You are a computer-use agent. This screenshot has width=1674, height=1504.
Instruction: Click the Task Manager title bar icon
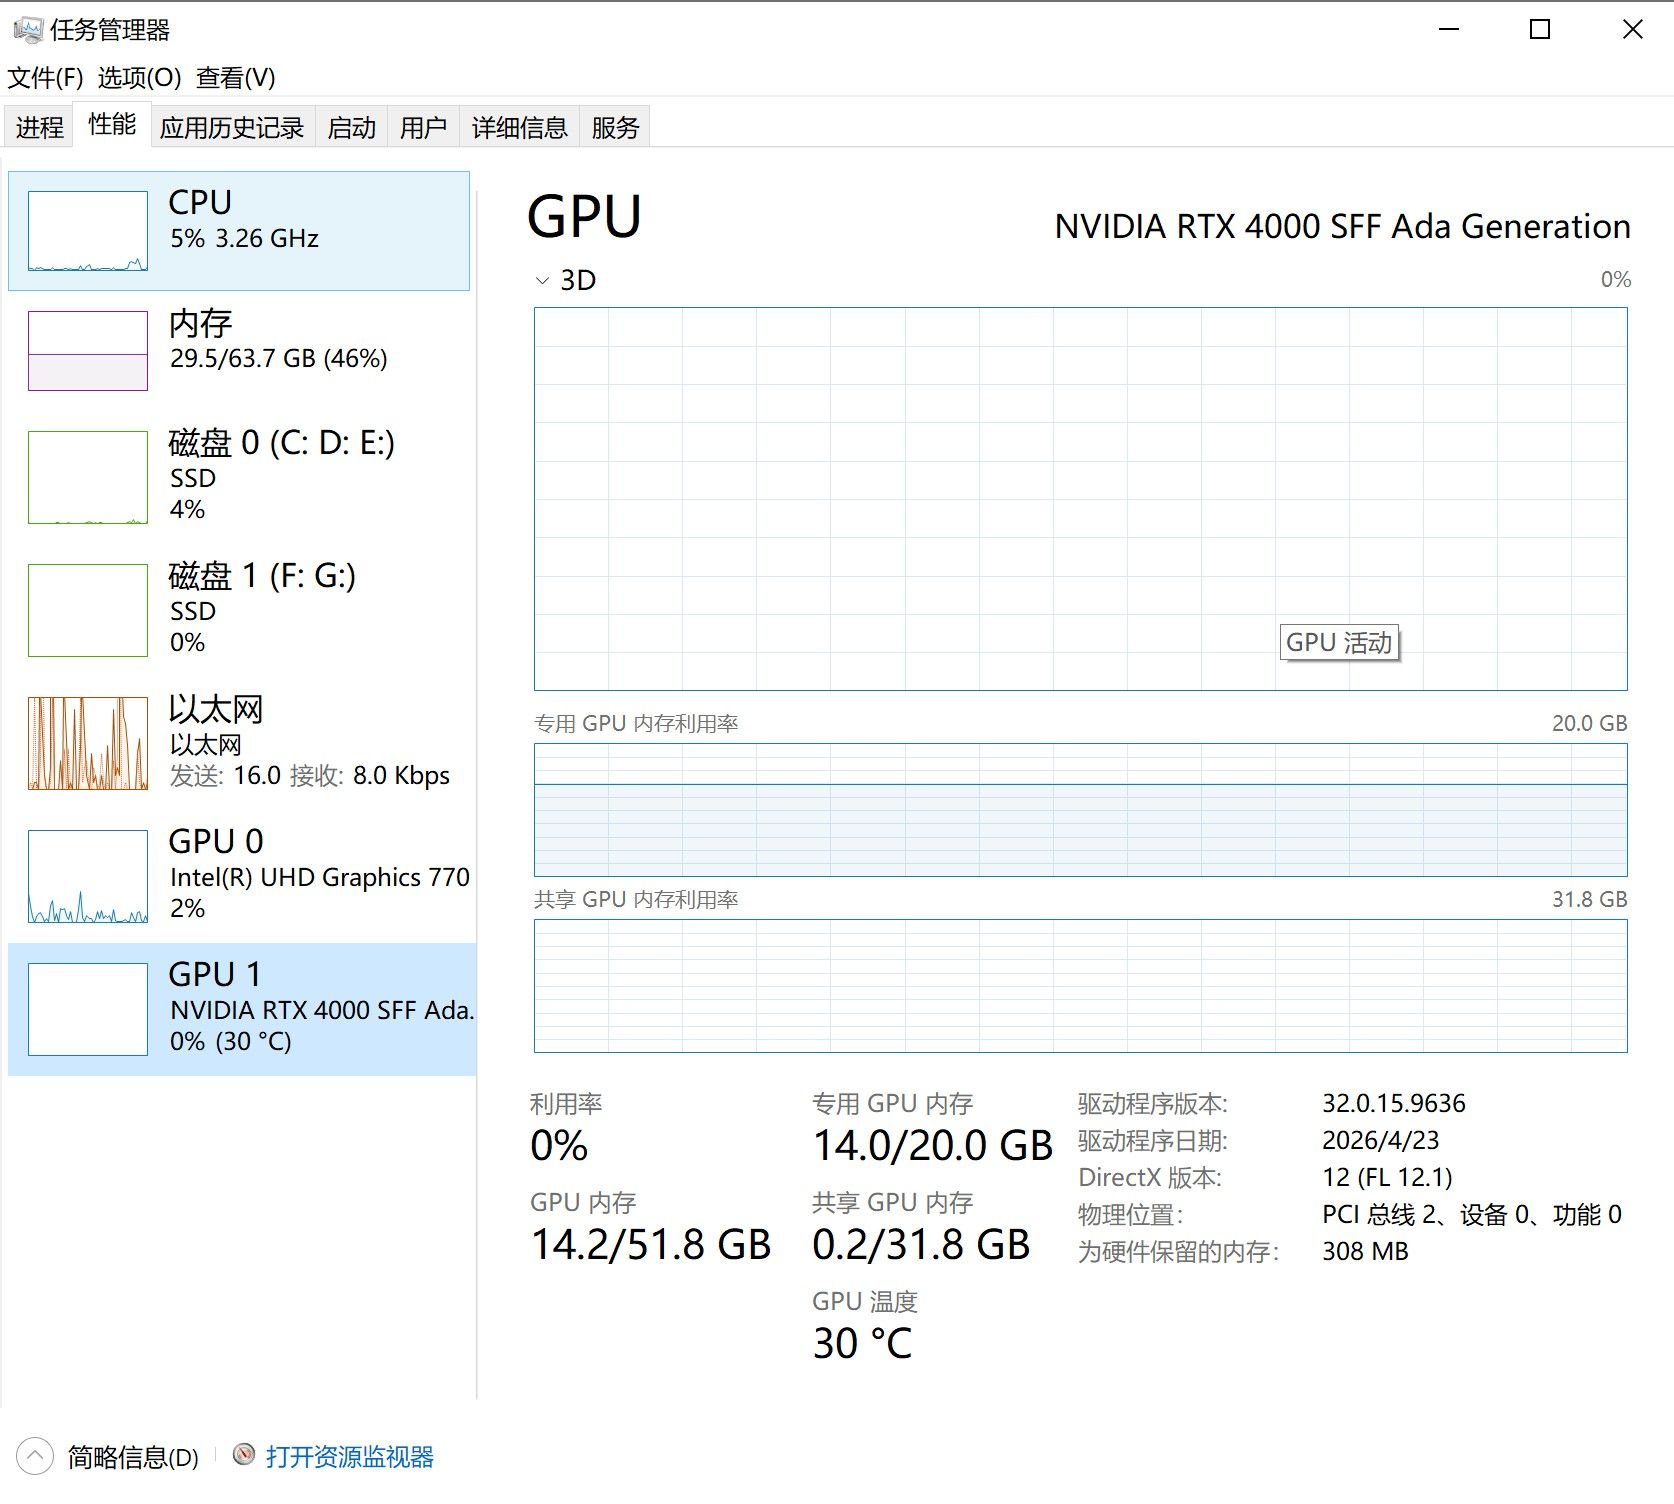click(28, 30)
